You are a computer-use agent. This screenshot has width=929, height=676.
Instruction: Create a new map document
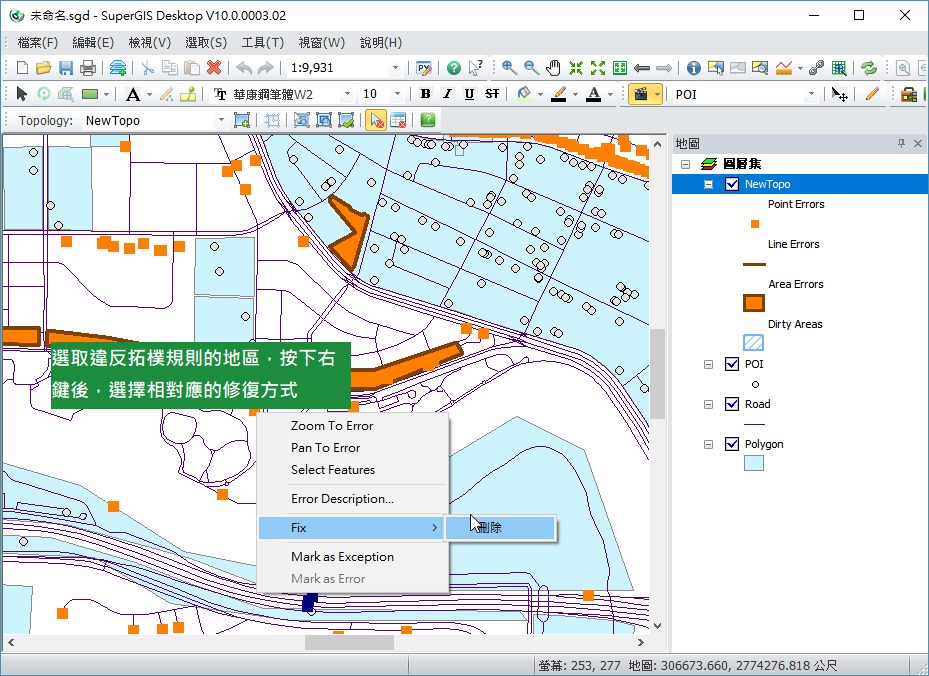click(22, 68)
